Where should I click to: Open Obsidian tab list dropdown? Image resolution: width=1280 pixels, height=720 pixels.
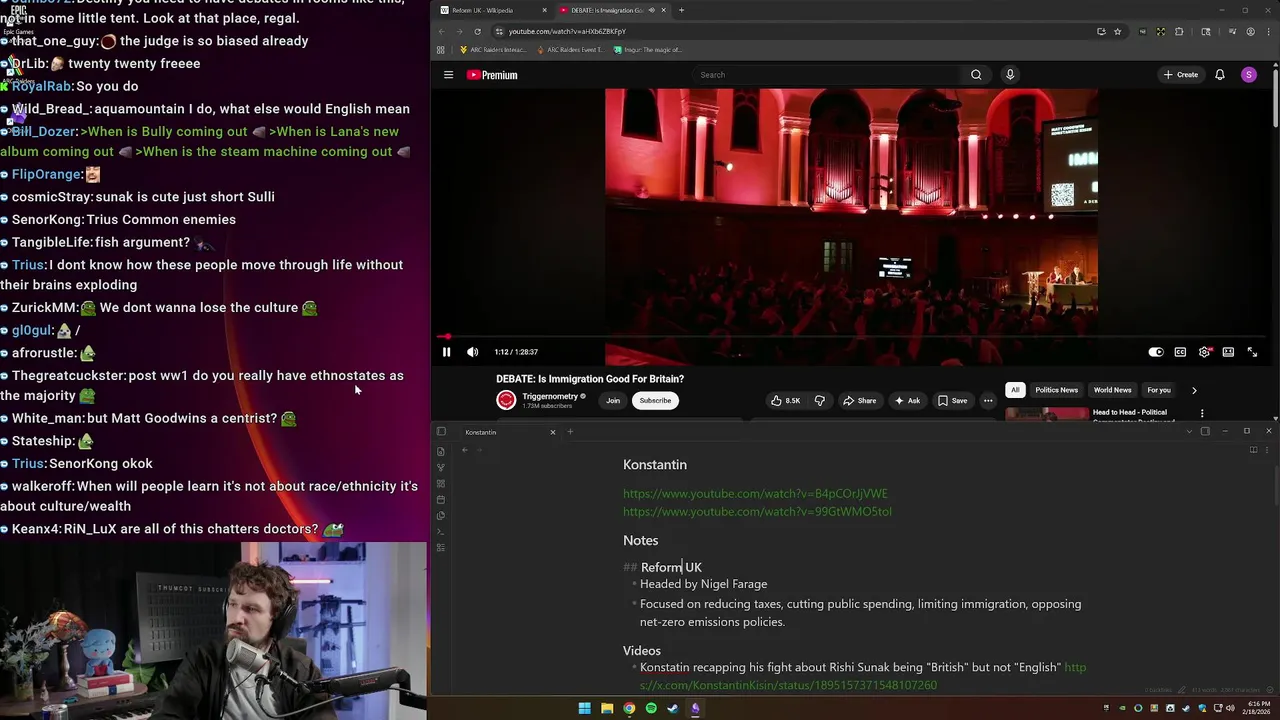coord(1189,431)
